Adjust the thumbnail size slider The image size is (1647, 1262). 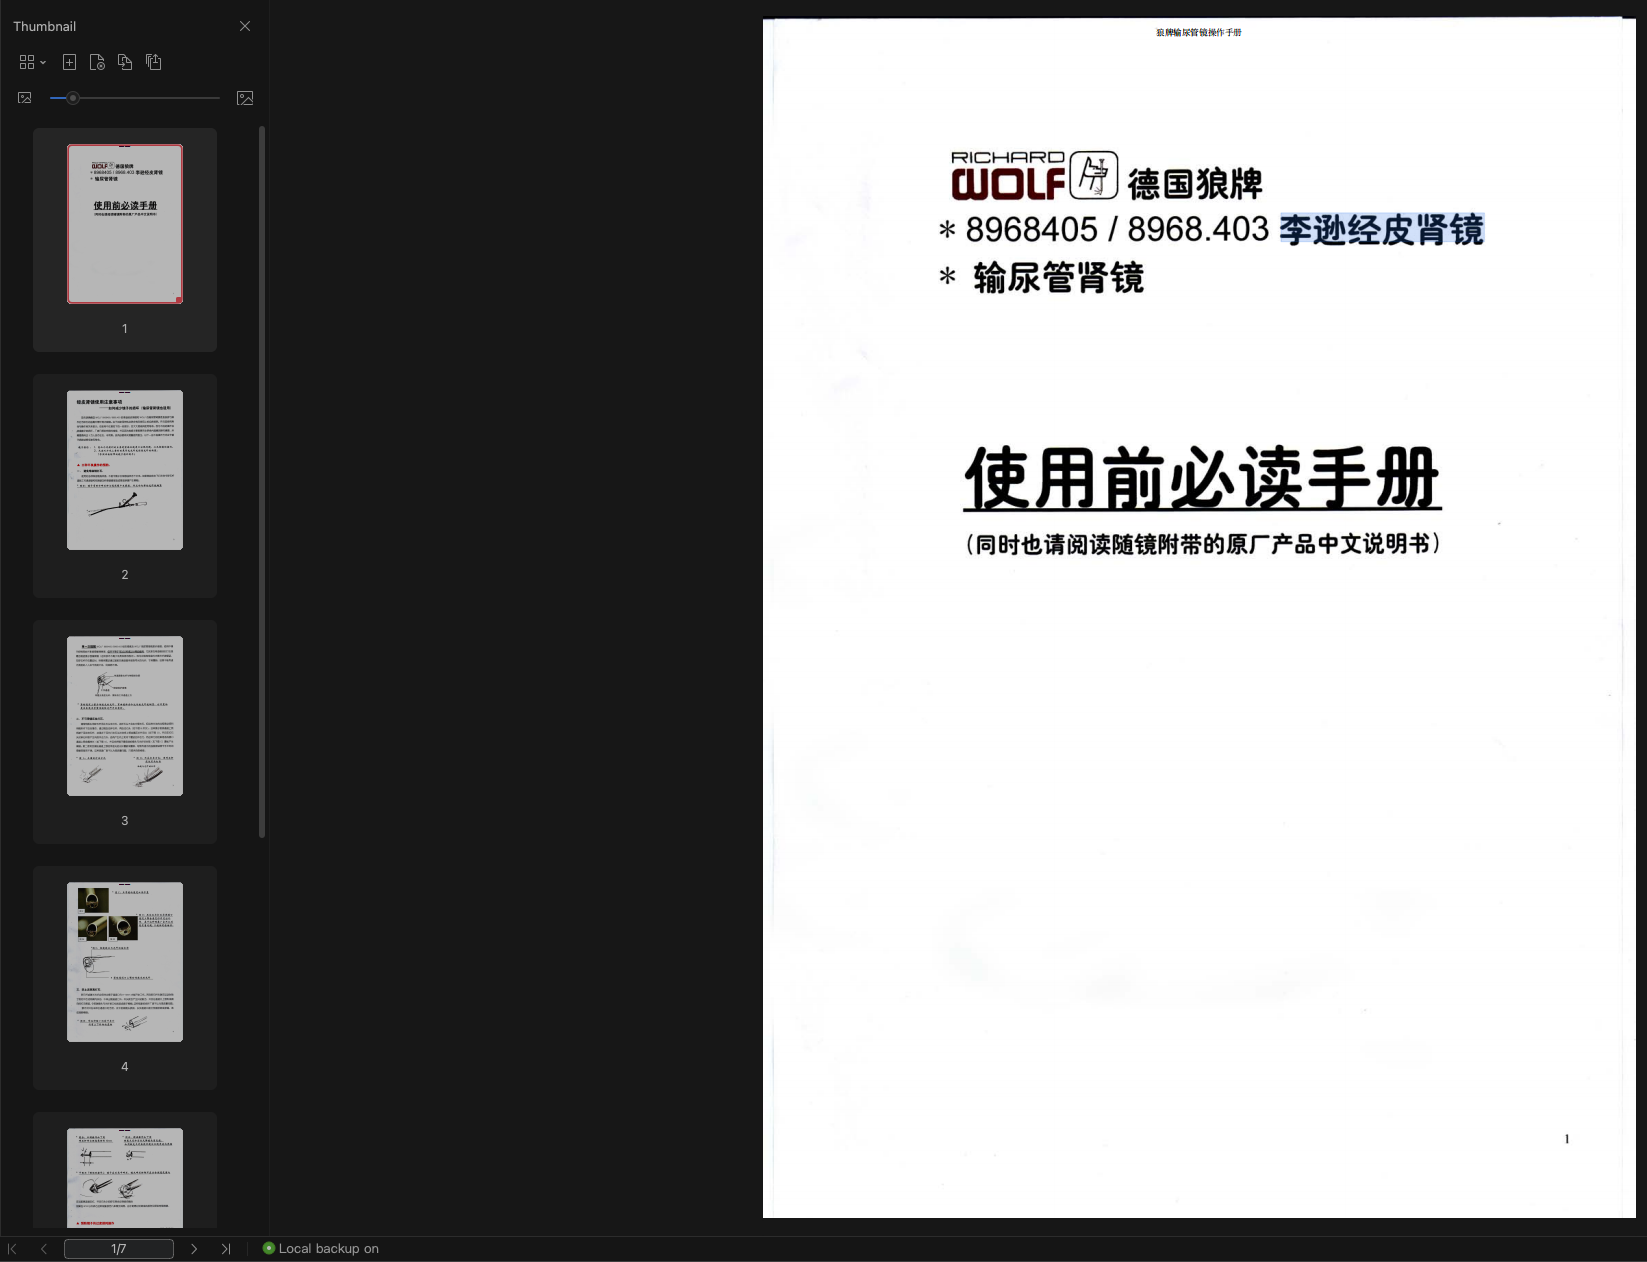tap(72, 97)
